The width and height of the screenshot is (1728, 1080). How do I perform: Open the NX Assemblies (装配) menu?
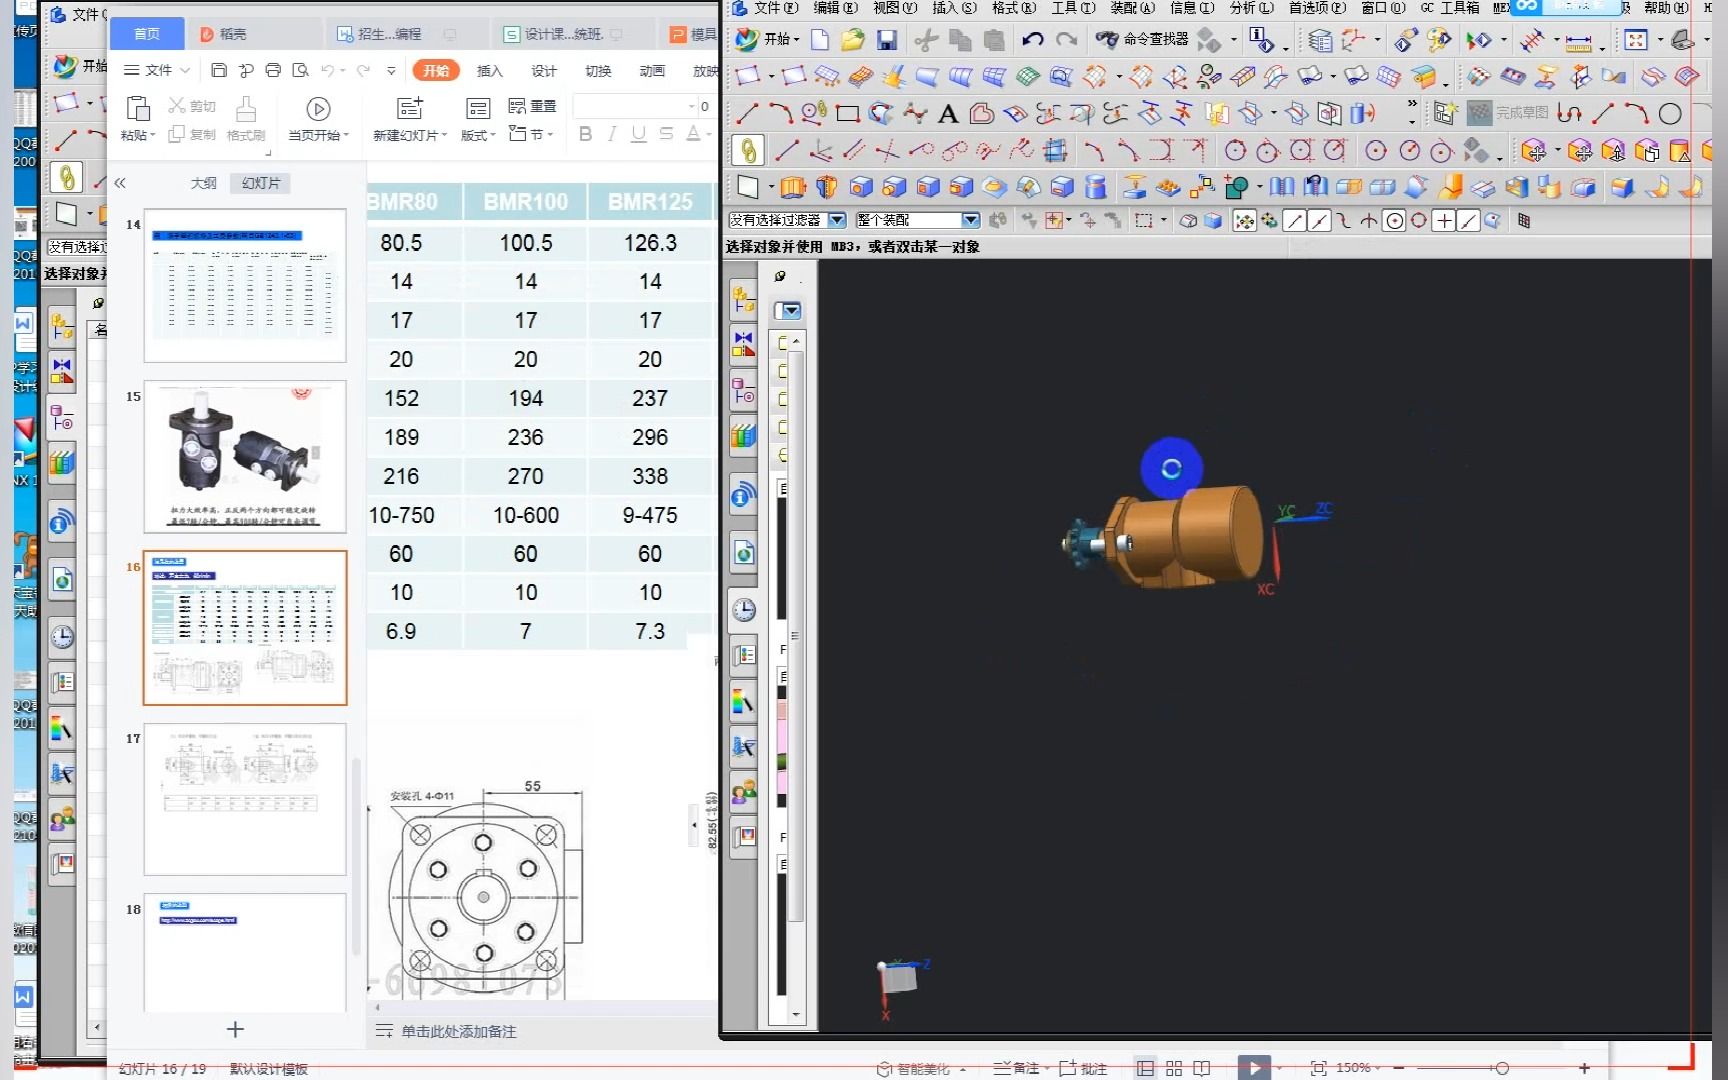pos(1132,8)
